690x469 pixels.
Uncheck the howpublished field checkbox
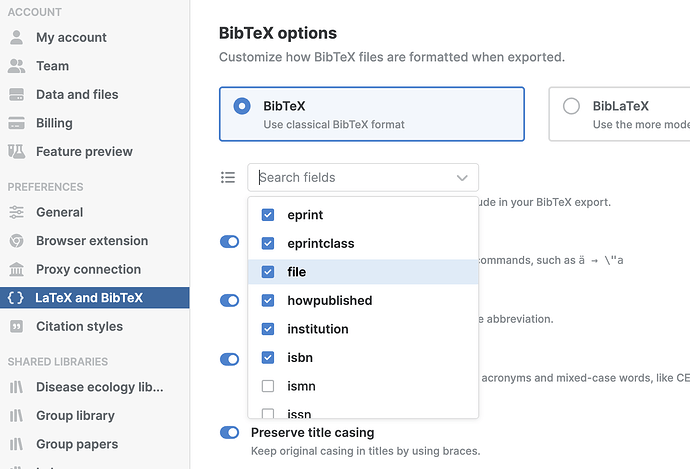(268, 300)
